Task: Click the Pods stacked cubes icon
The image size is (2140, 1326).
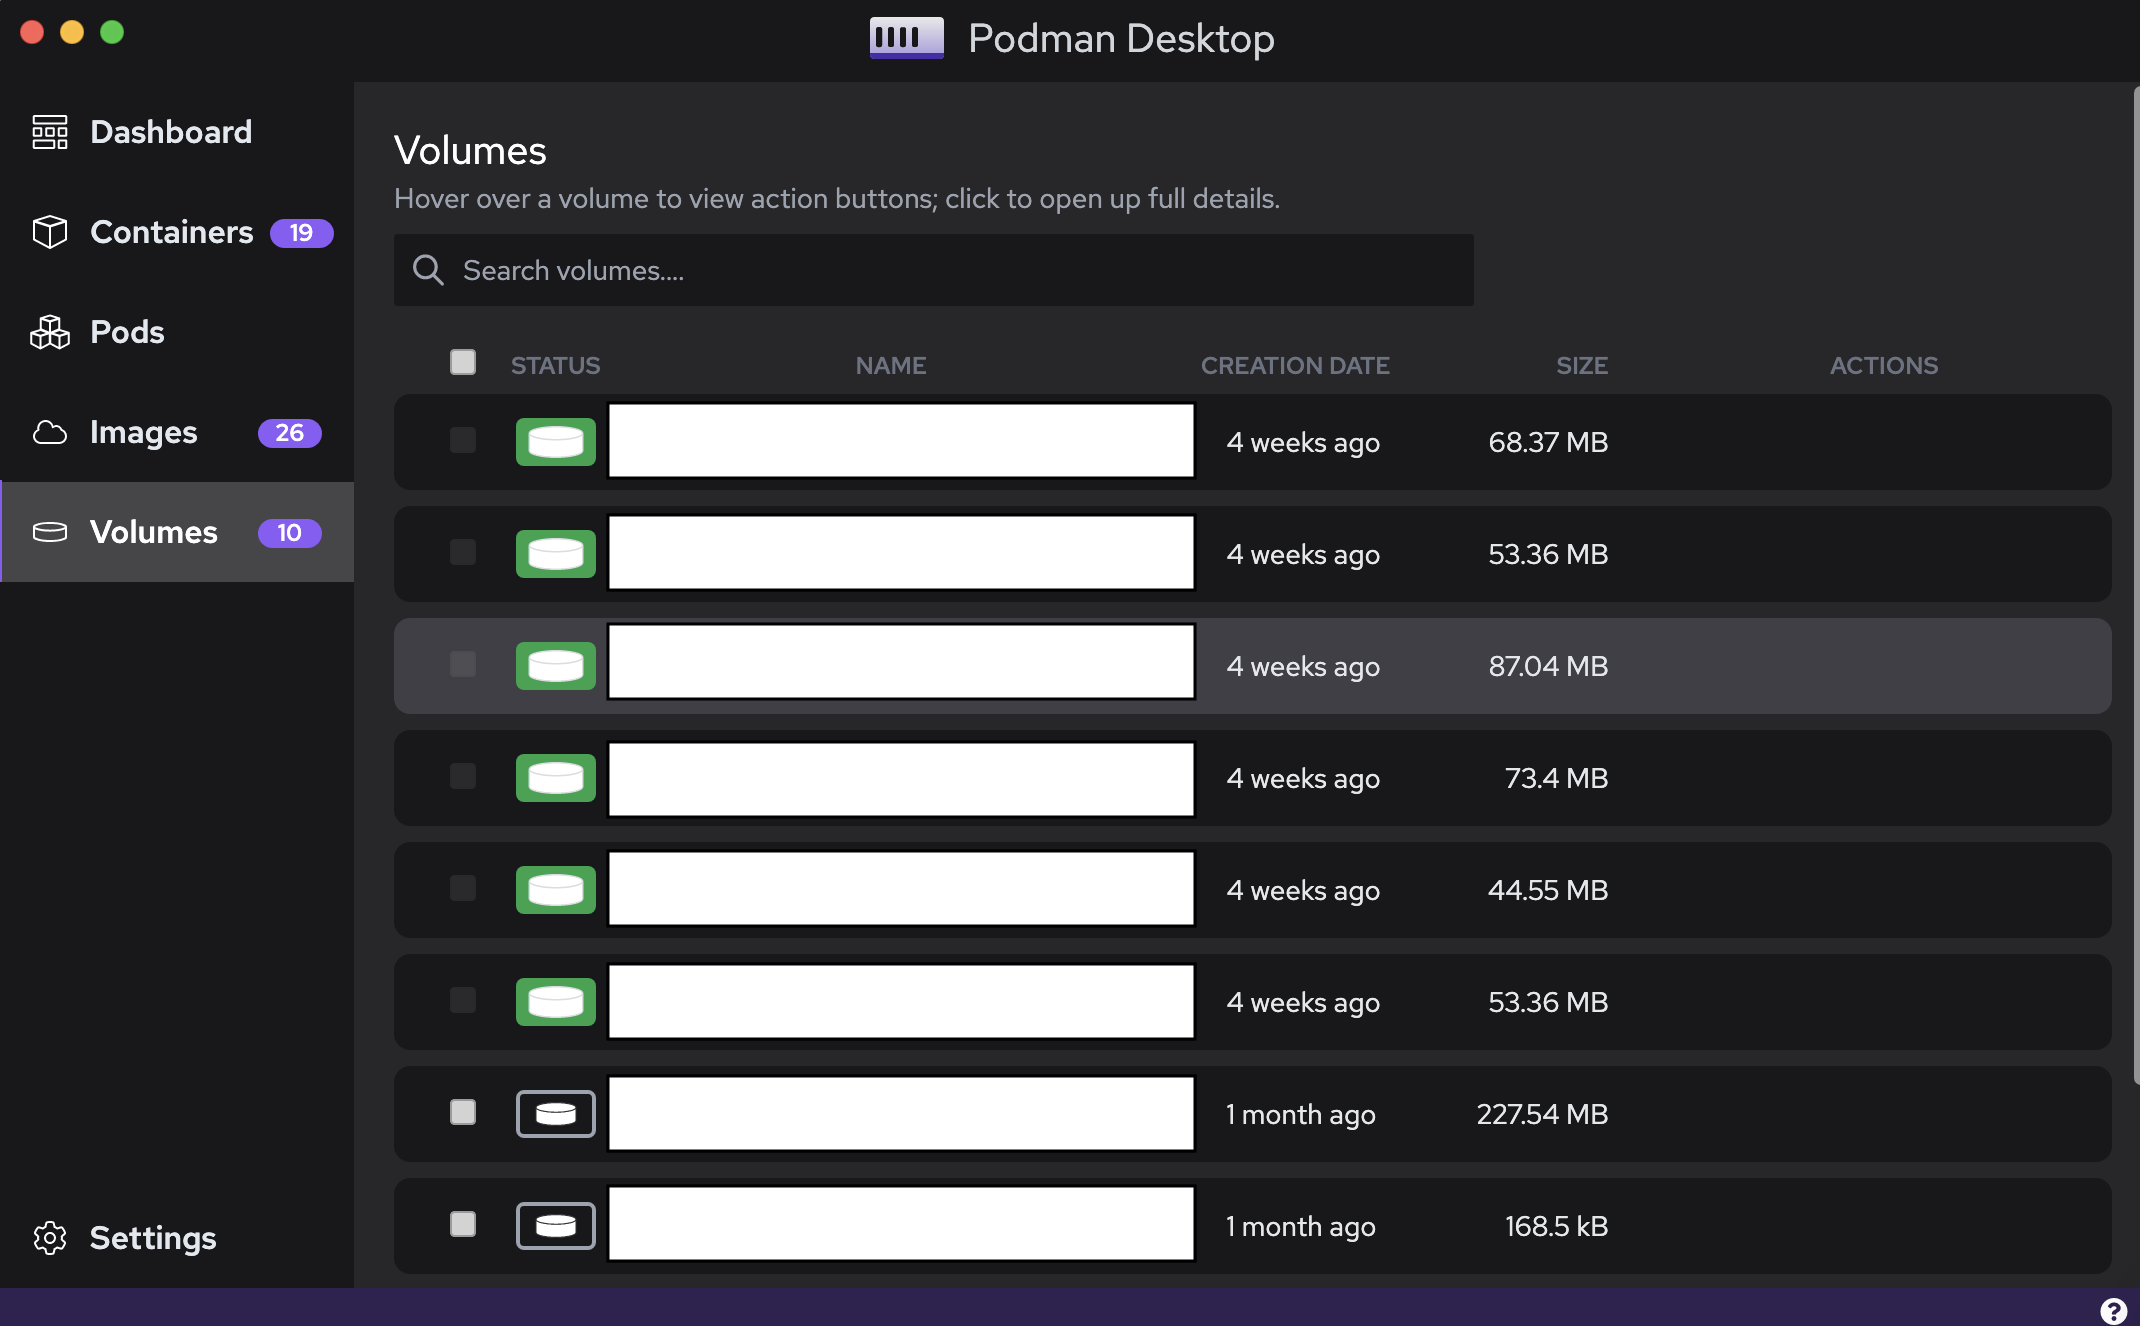Action: 49,332
